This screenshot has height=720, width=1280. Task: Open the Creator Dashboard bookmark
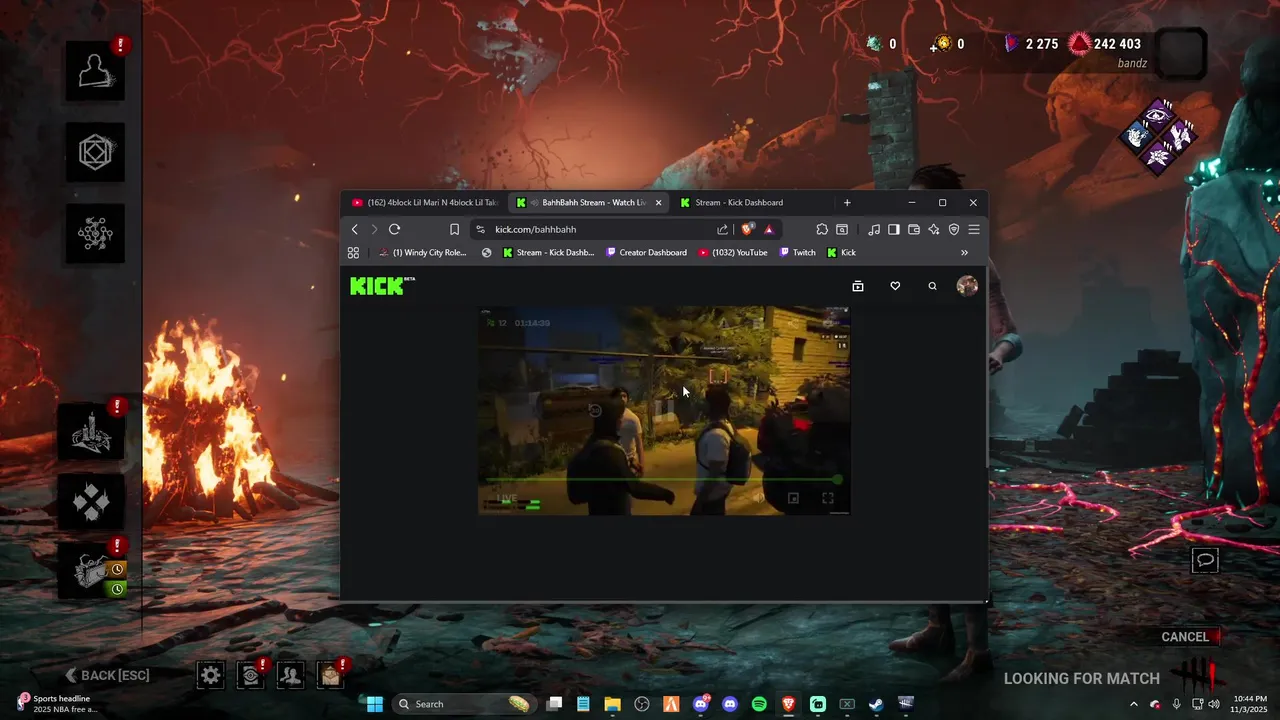coord(646,253)
